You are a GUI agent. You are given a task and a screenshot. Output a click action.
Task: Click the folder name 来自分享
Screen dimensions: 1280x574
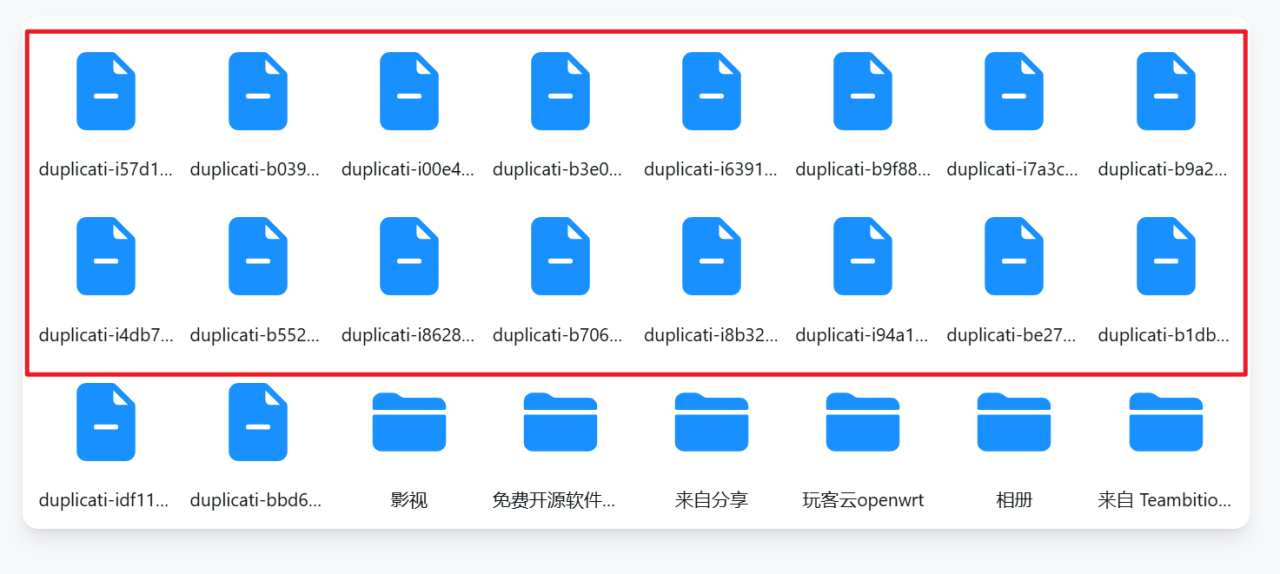[x=712, y=500]
